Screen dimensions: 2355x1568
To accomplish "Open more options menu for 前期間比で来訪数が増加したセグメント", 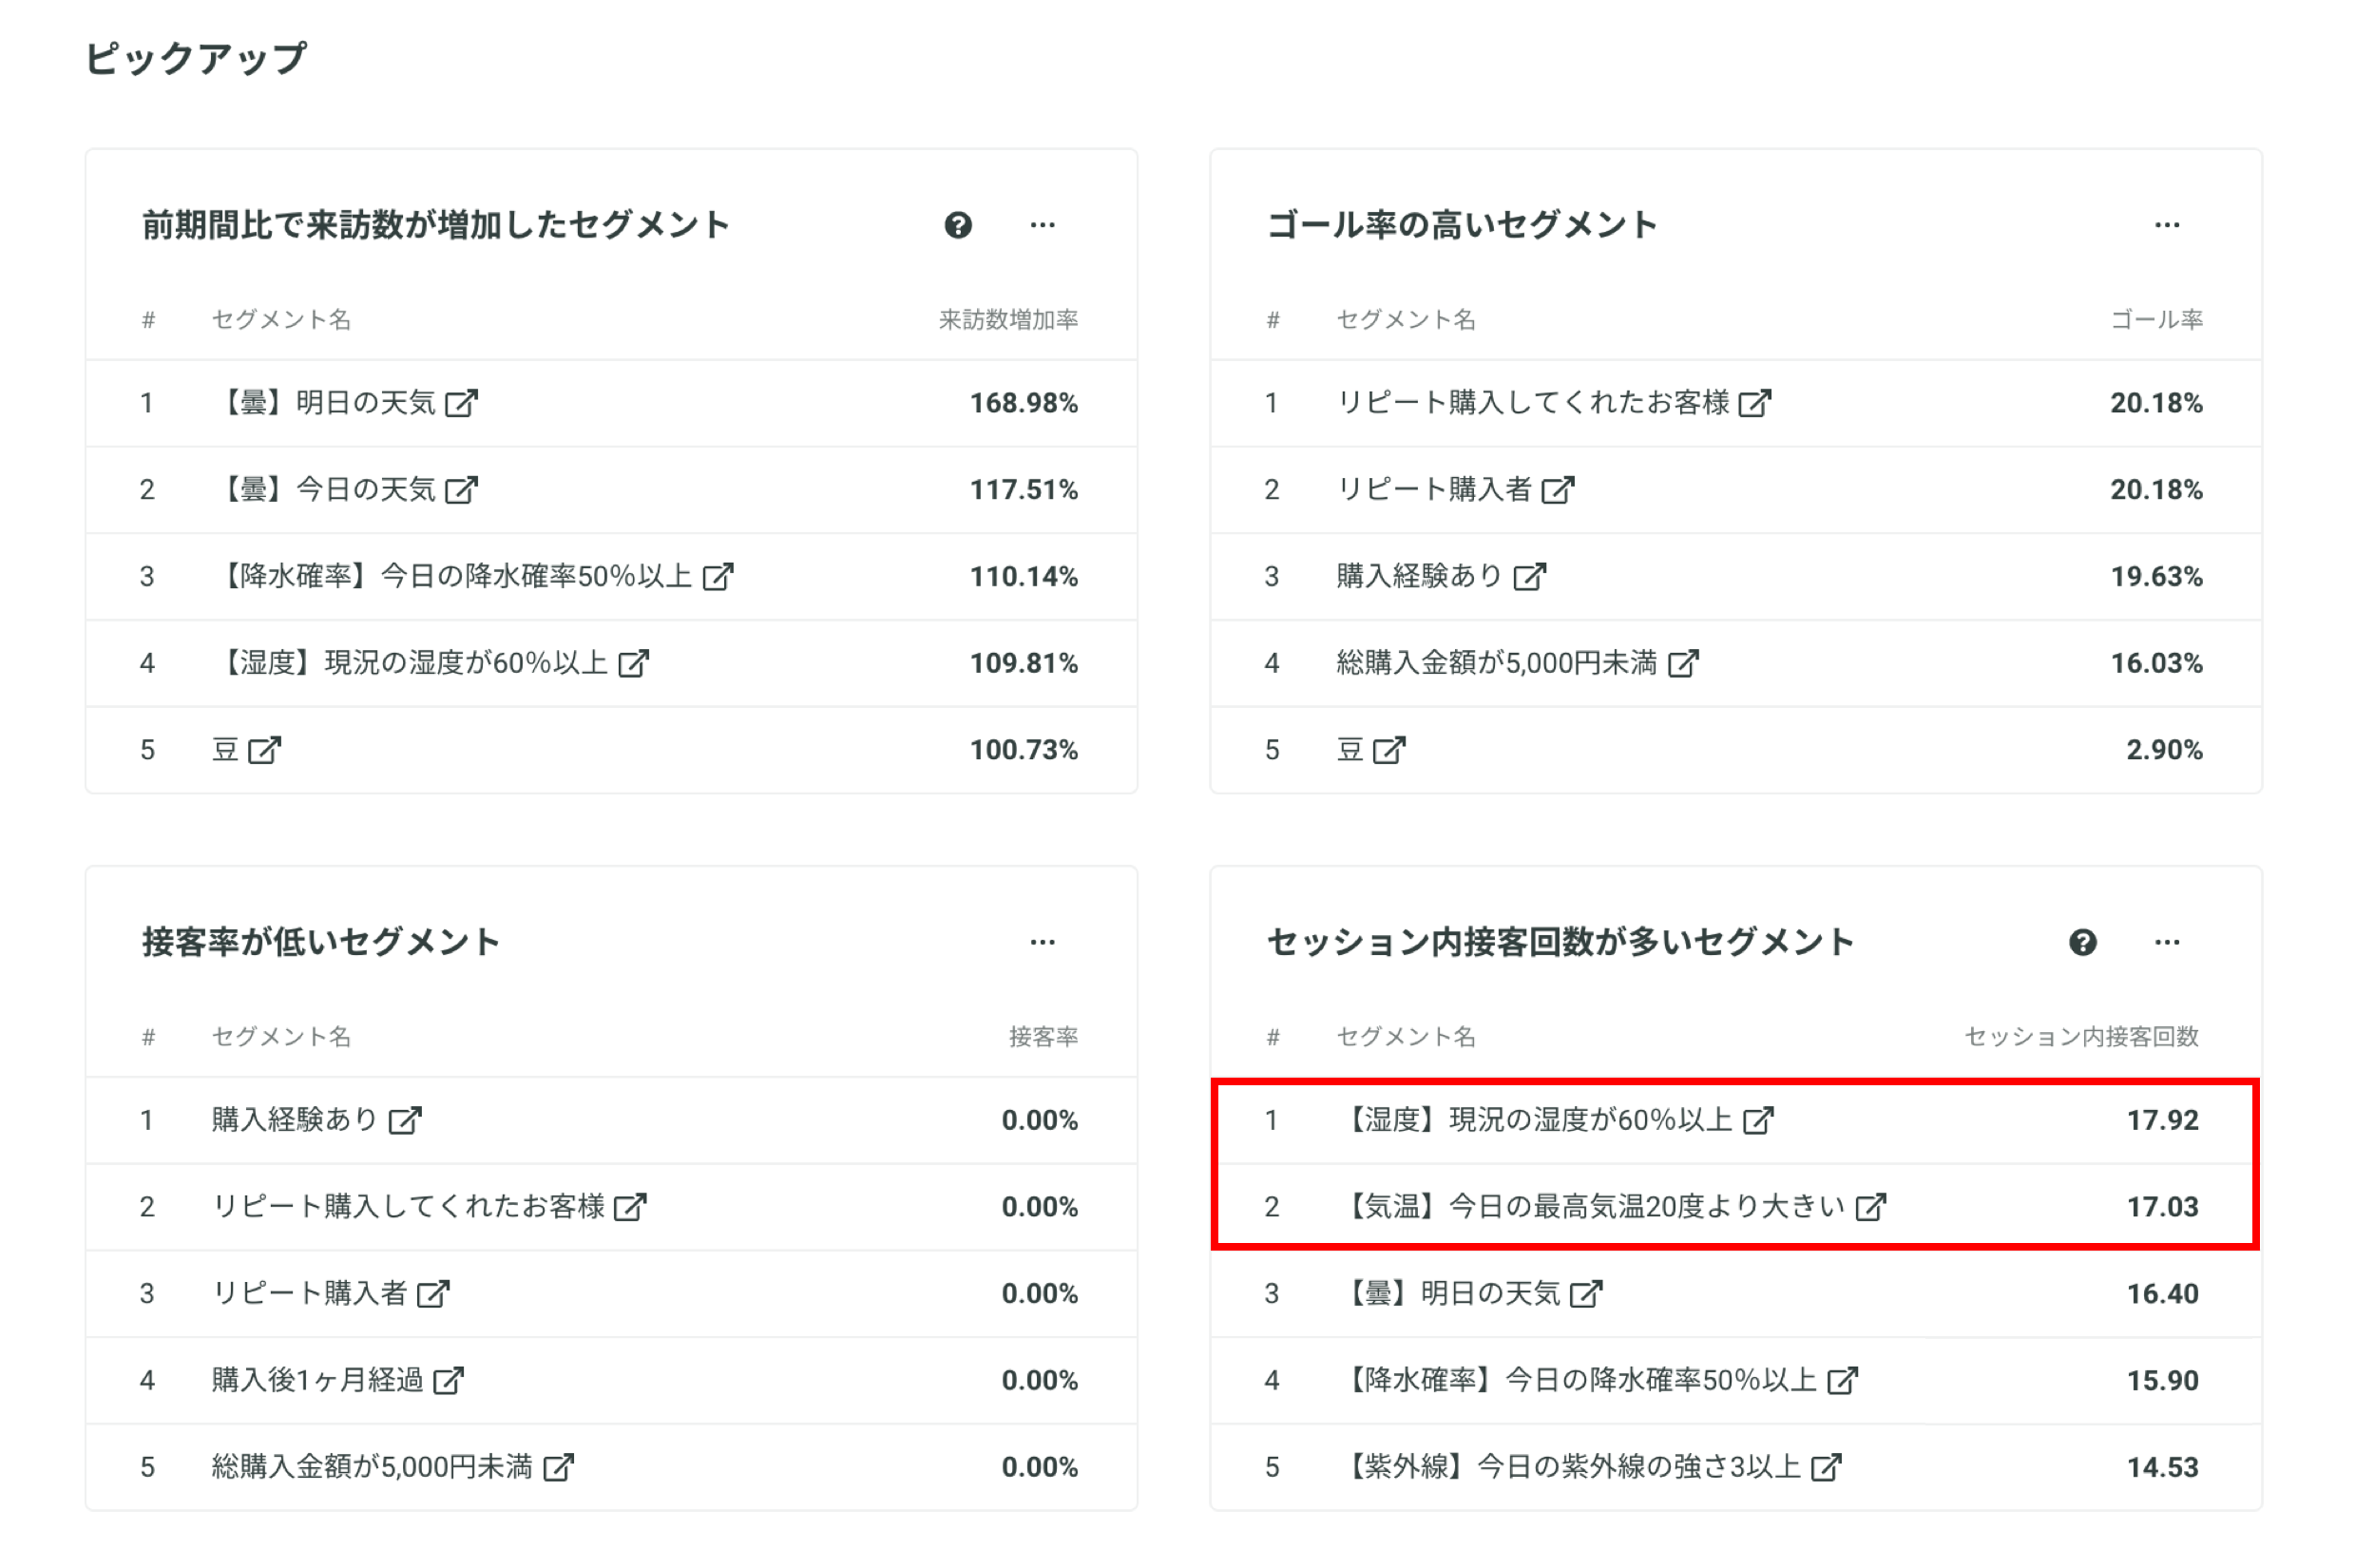I will 1042,225.
